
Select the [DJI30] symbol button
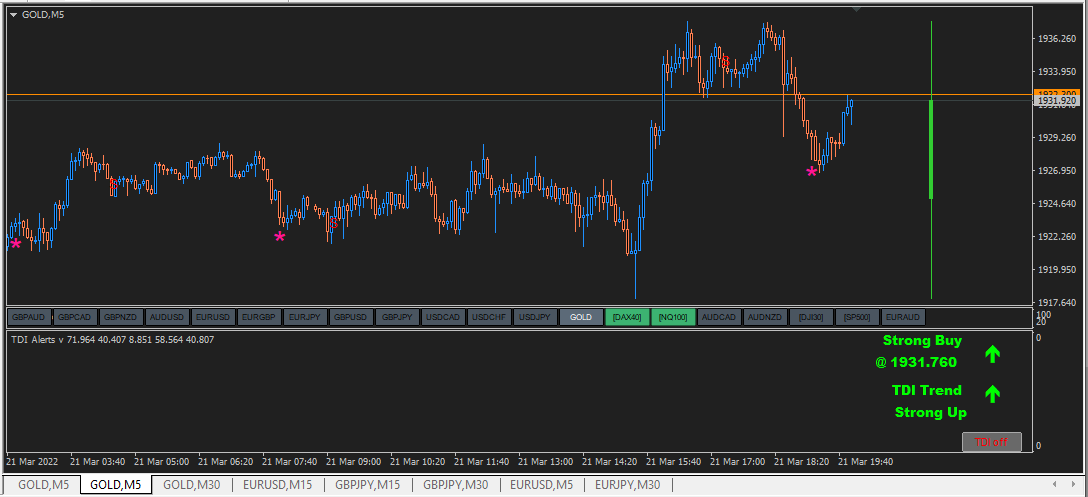pos(811,317)
